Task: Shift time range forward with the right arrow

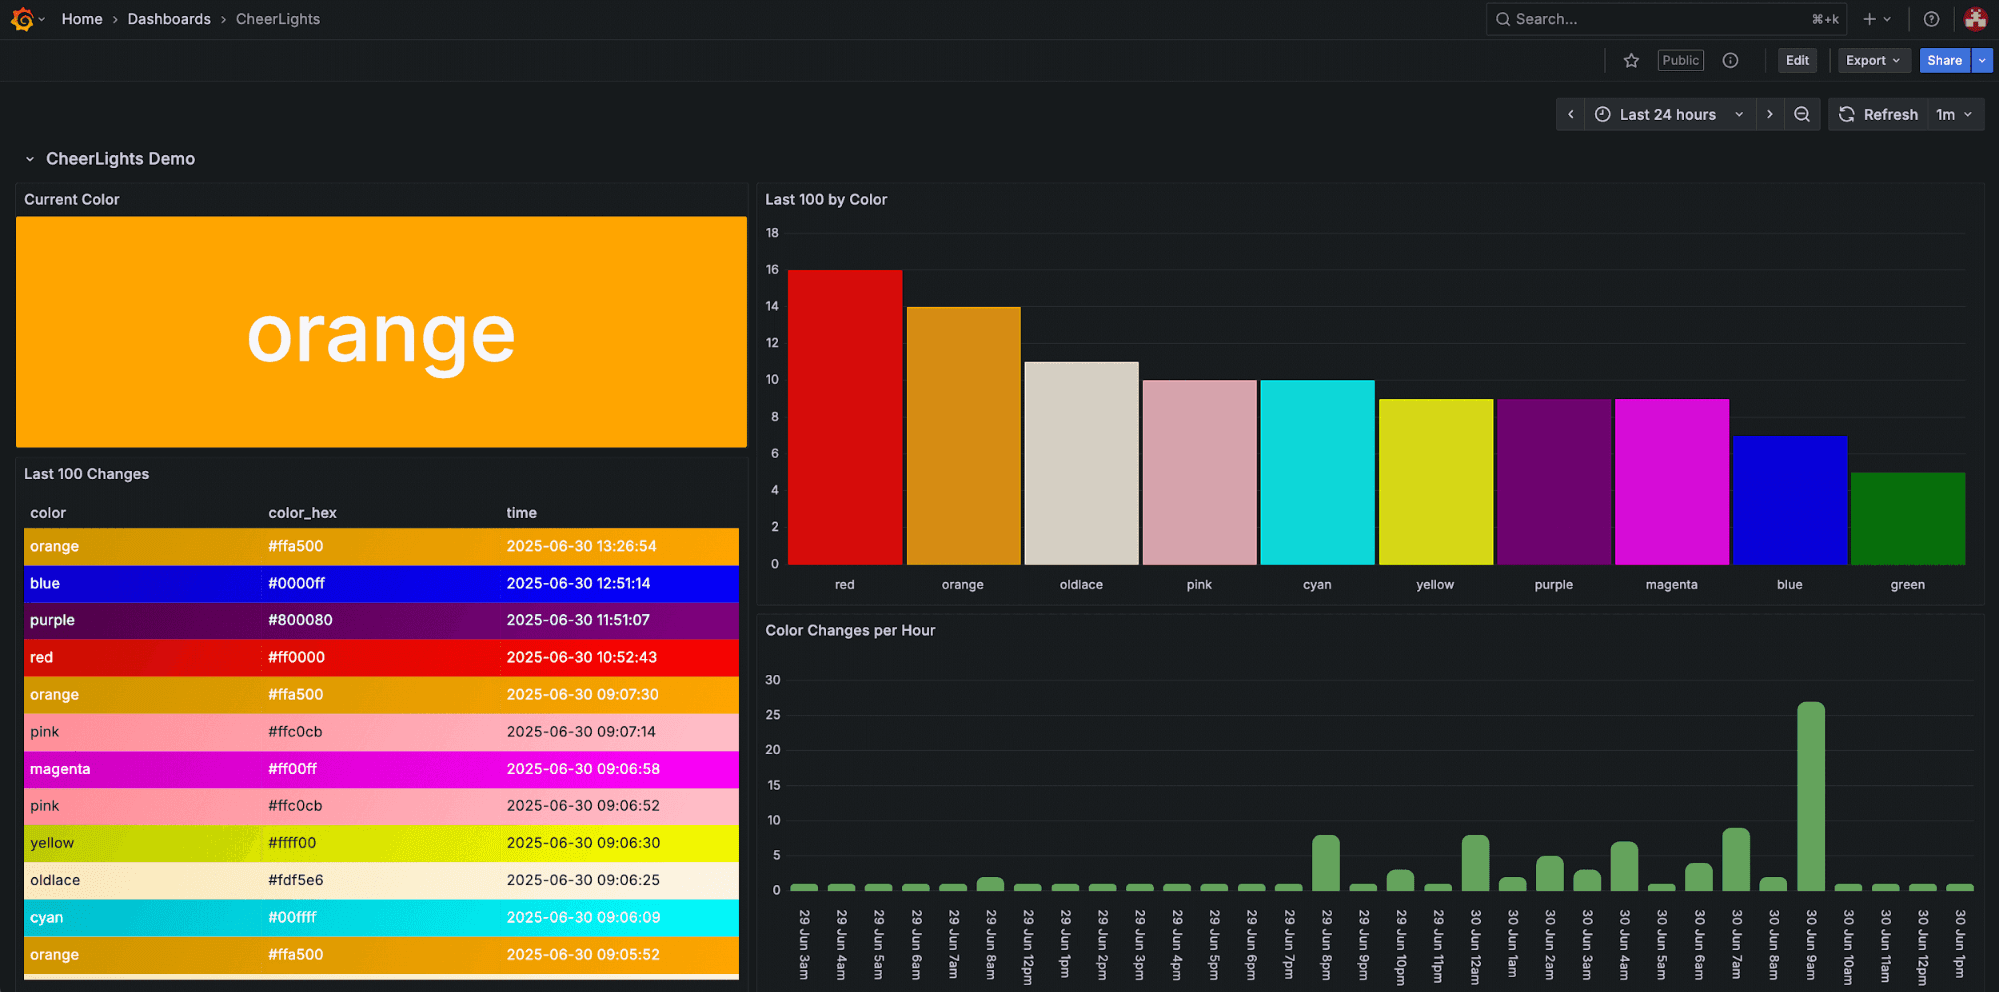Action: (1770, 114)
